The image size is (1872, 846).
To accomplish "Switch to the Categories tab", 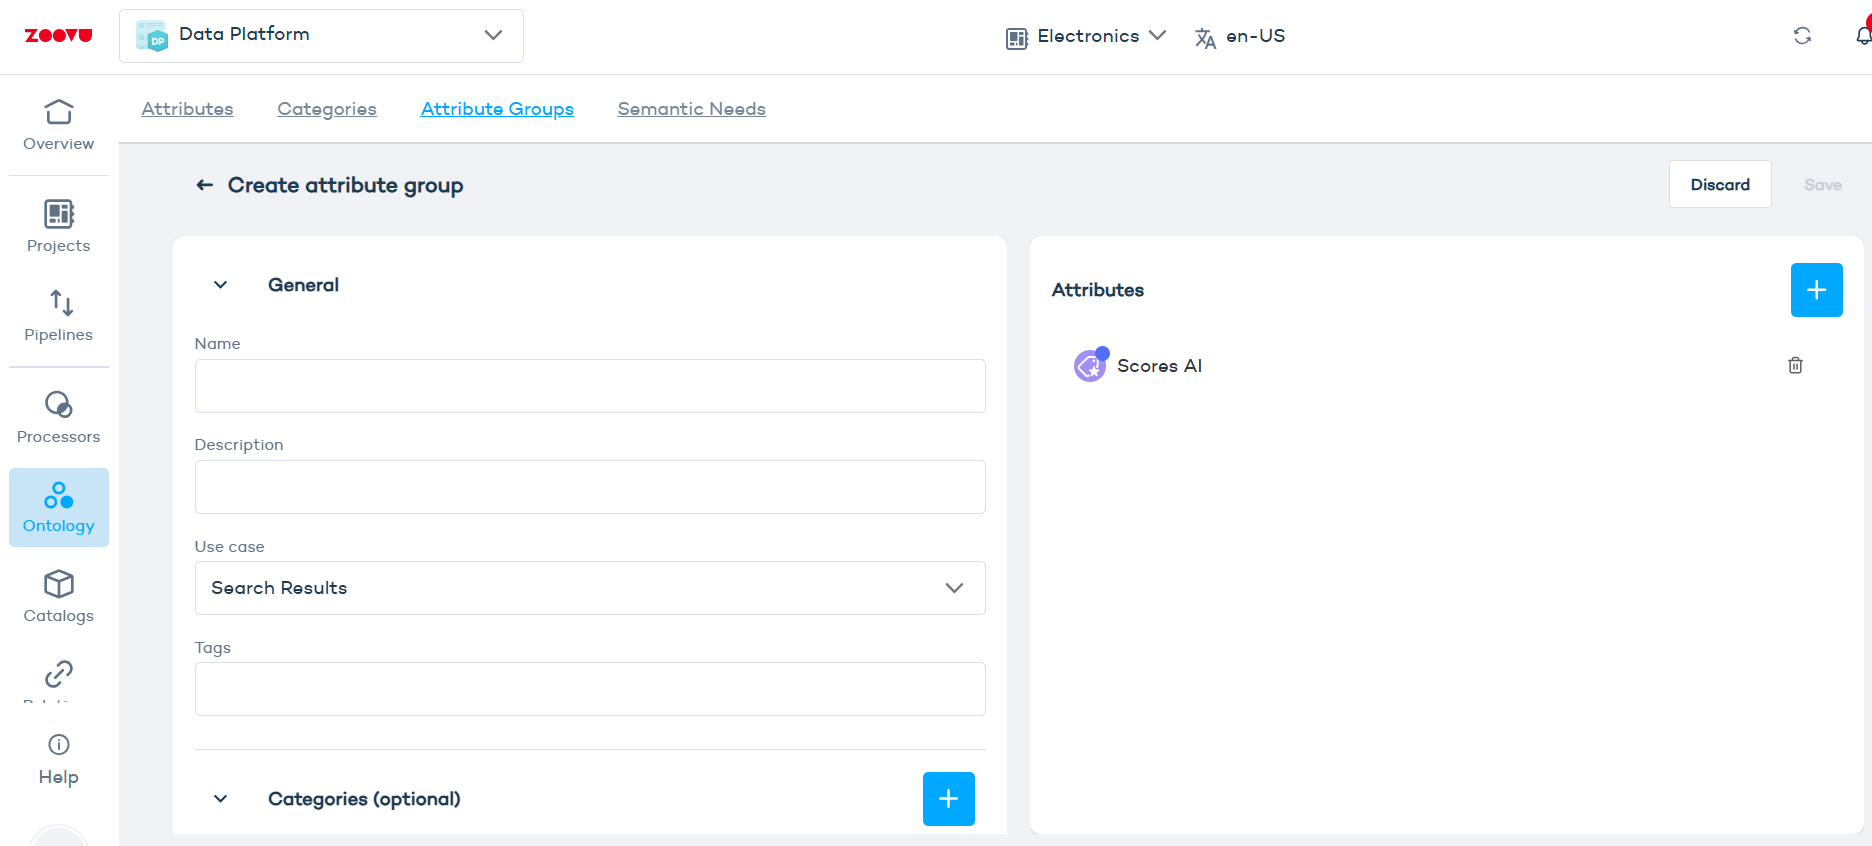I will [x=327, y=109].
